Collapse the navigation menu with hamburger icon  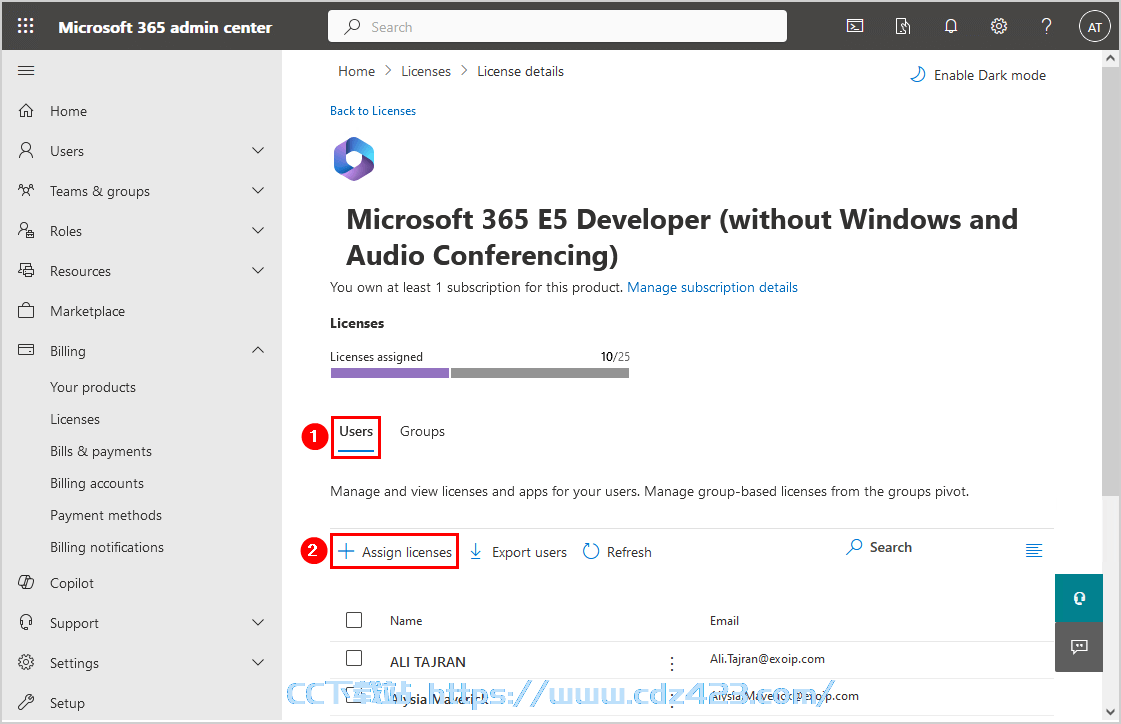click(x=26, y=70)
